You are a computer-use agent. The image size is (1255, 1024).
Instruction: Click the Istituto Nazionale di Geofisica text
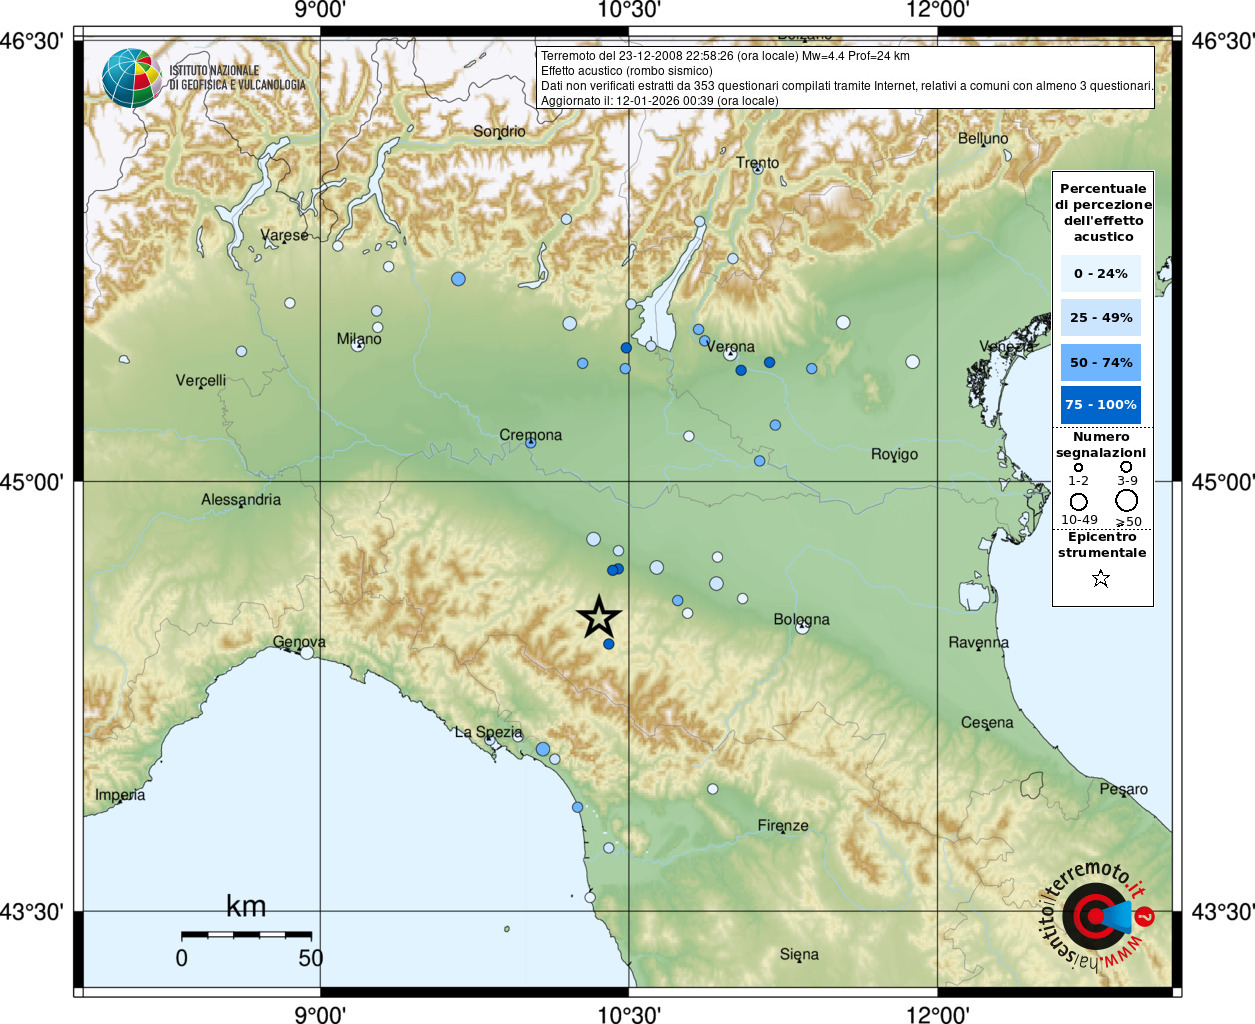pyautogui.click(x=237, y=78)
